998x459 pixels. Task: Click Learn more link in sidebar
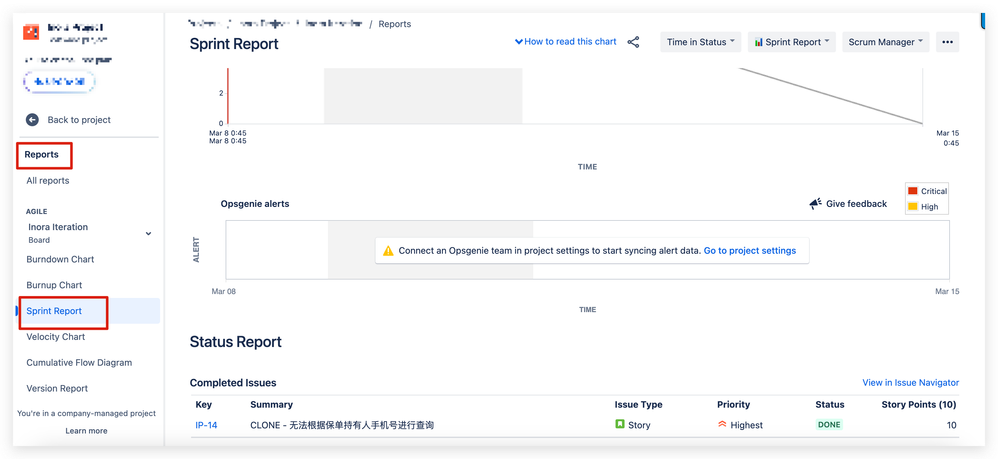point(86,431)
